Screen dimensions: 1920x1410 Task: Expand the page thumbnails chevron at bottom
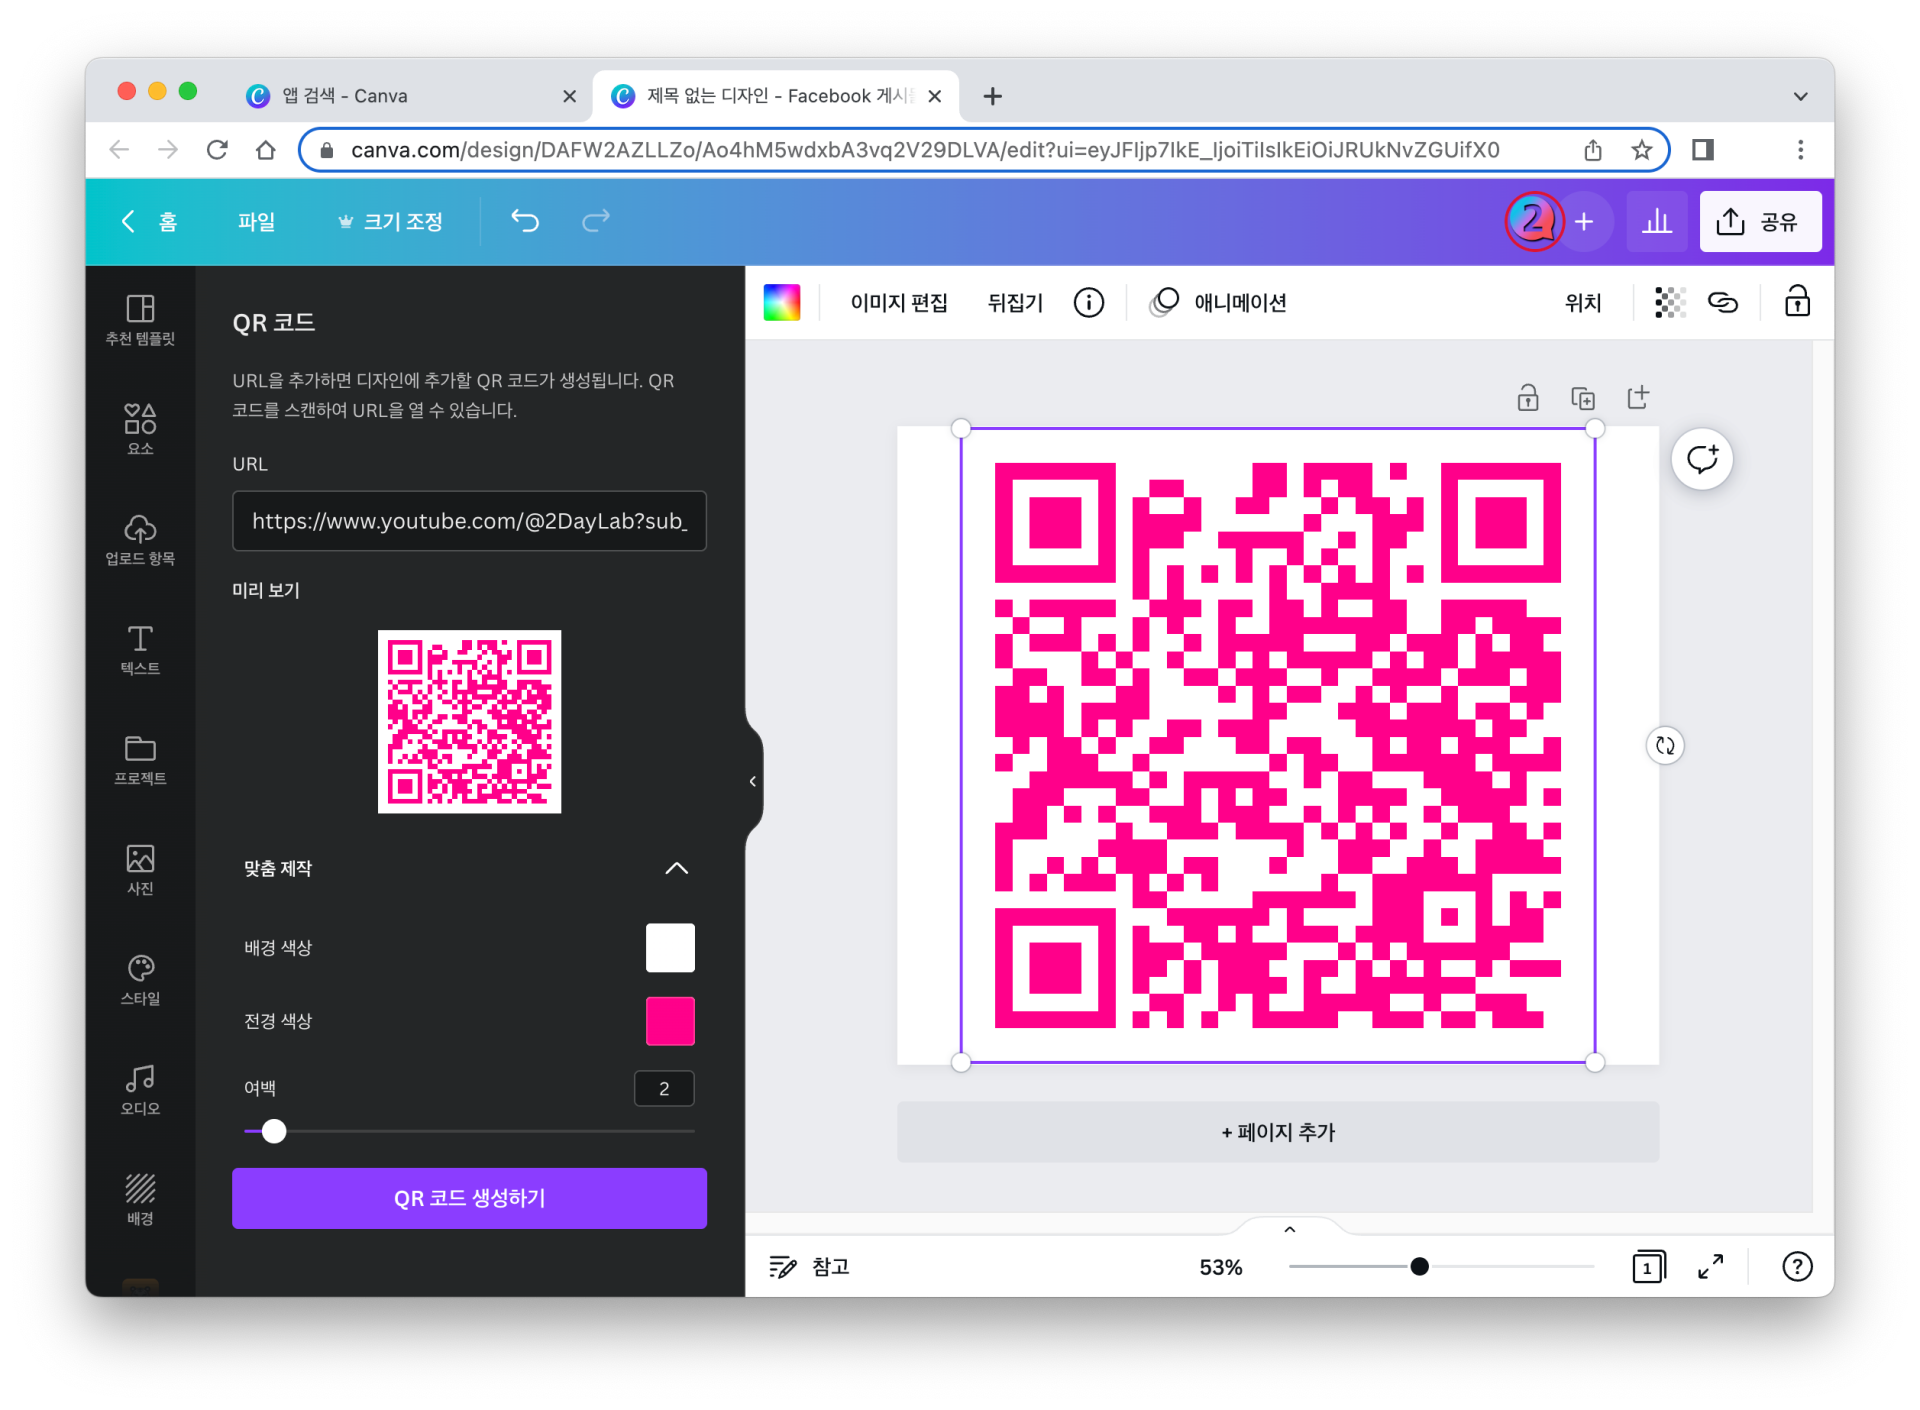click(x=1289, y=1229)
